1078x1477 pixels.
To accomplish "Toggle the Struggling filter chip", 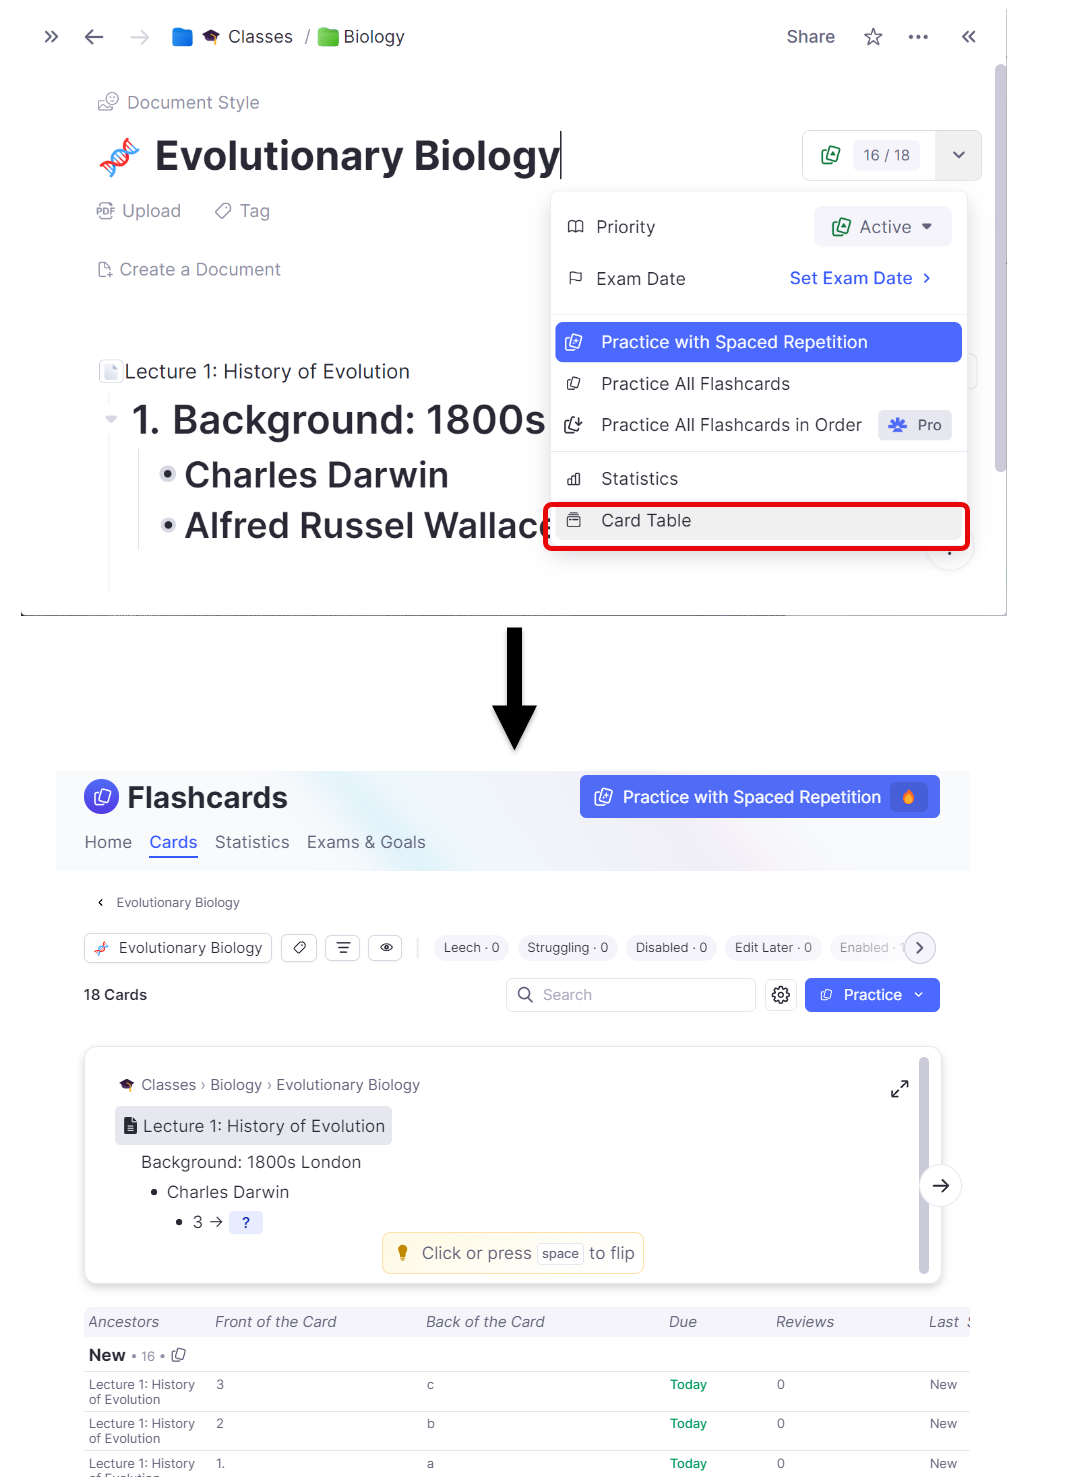I will pyautogui.click(x=567, y=948).
